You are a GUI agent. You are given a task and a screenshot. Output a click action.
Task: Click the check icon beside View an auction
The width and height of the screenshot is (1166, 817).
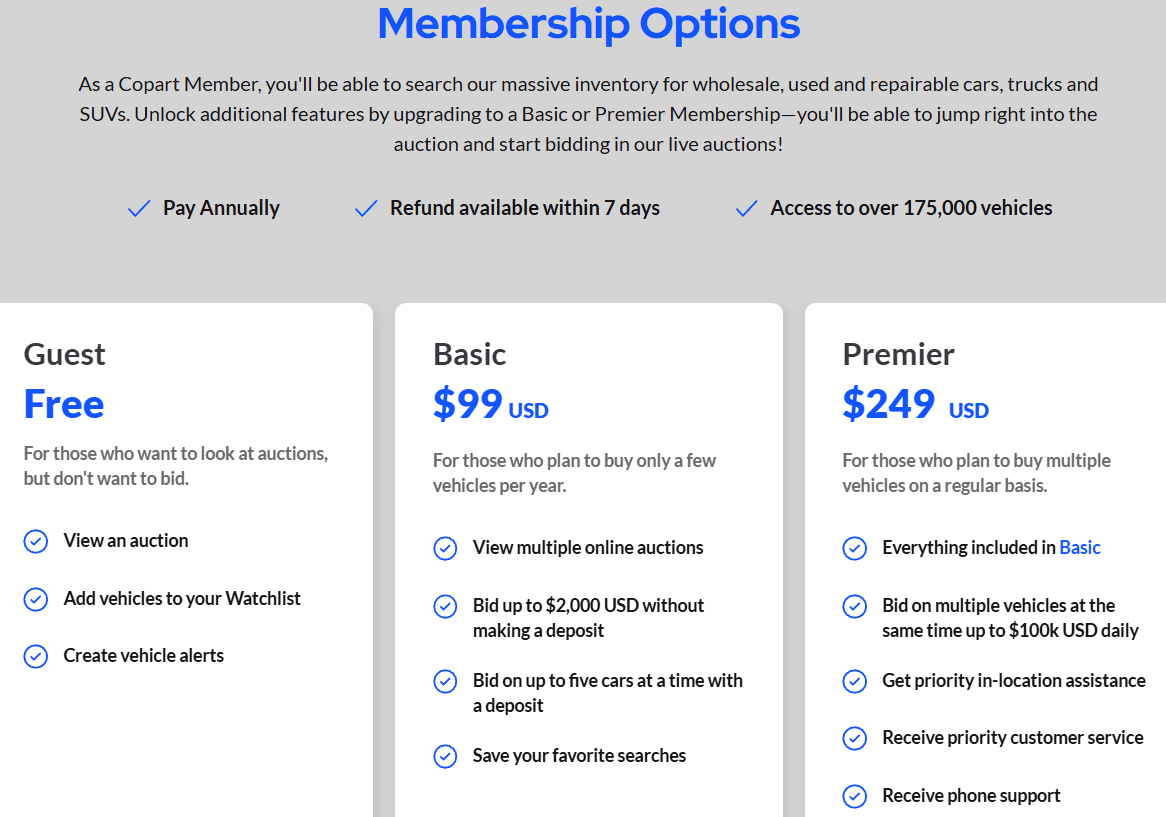coord(36,542)
